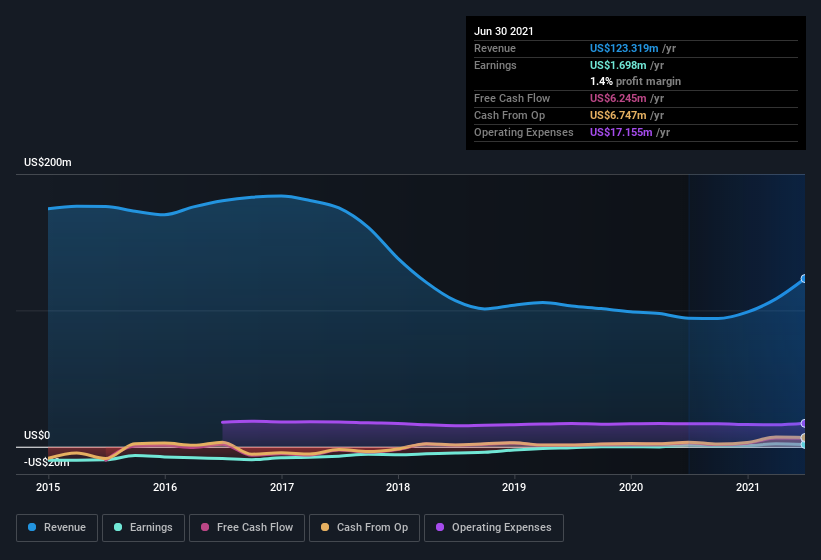This screenshot has height=560, width=821.
Task: Click the US$17.155m operating expenses value
Action: click(621, 132)
